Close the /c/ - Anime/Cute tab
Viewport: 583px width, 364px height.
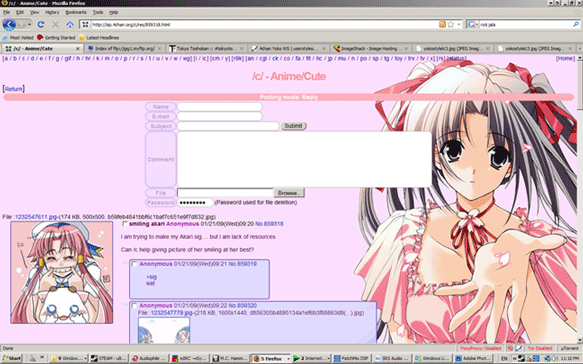point(78,49)
